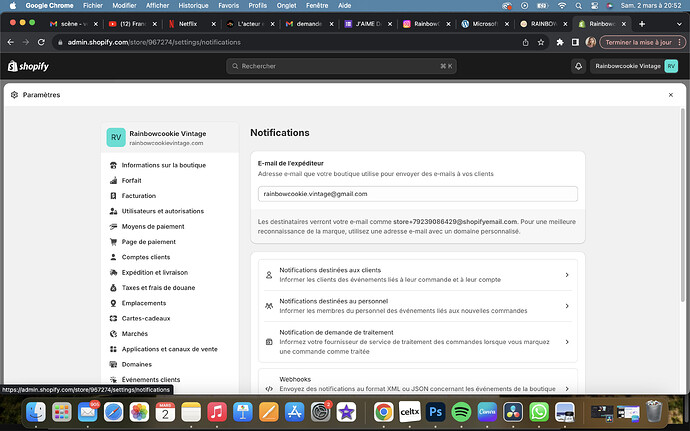Screen dimensions: 690x431
Task: Open Facturation settings
Action: (x=139, y=196)
